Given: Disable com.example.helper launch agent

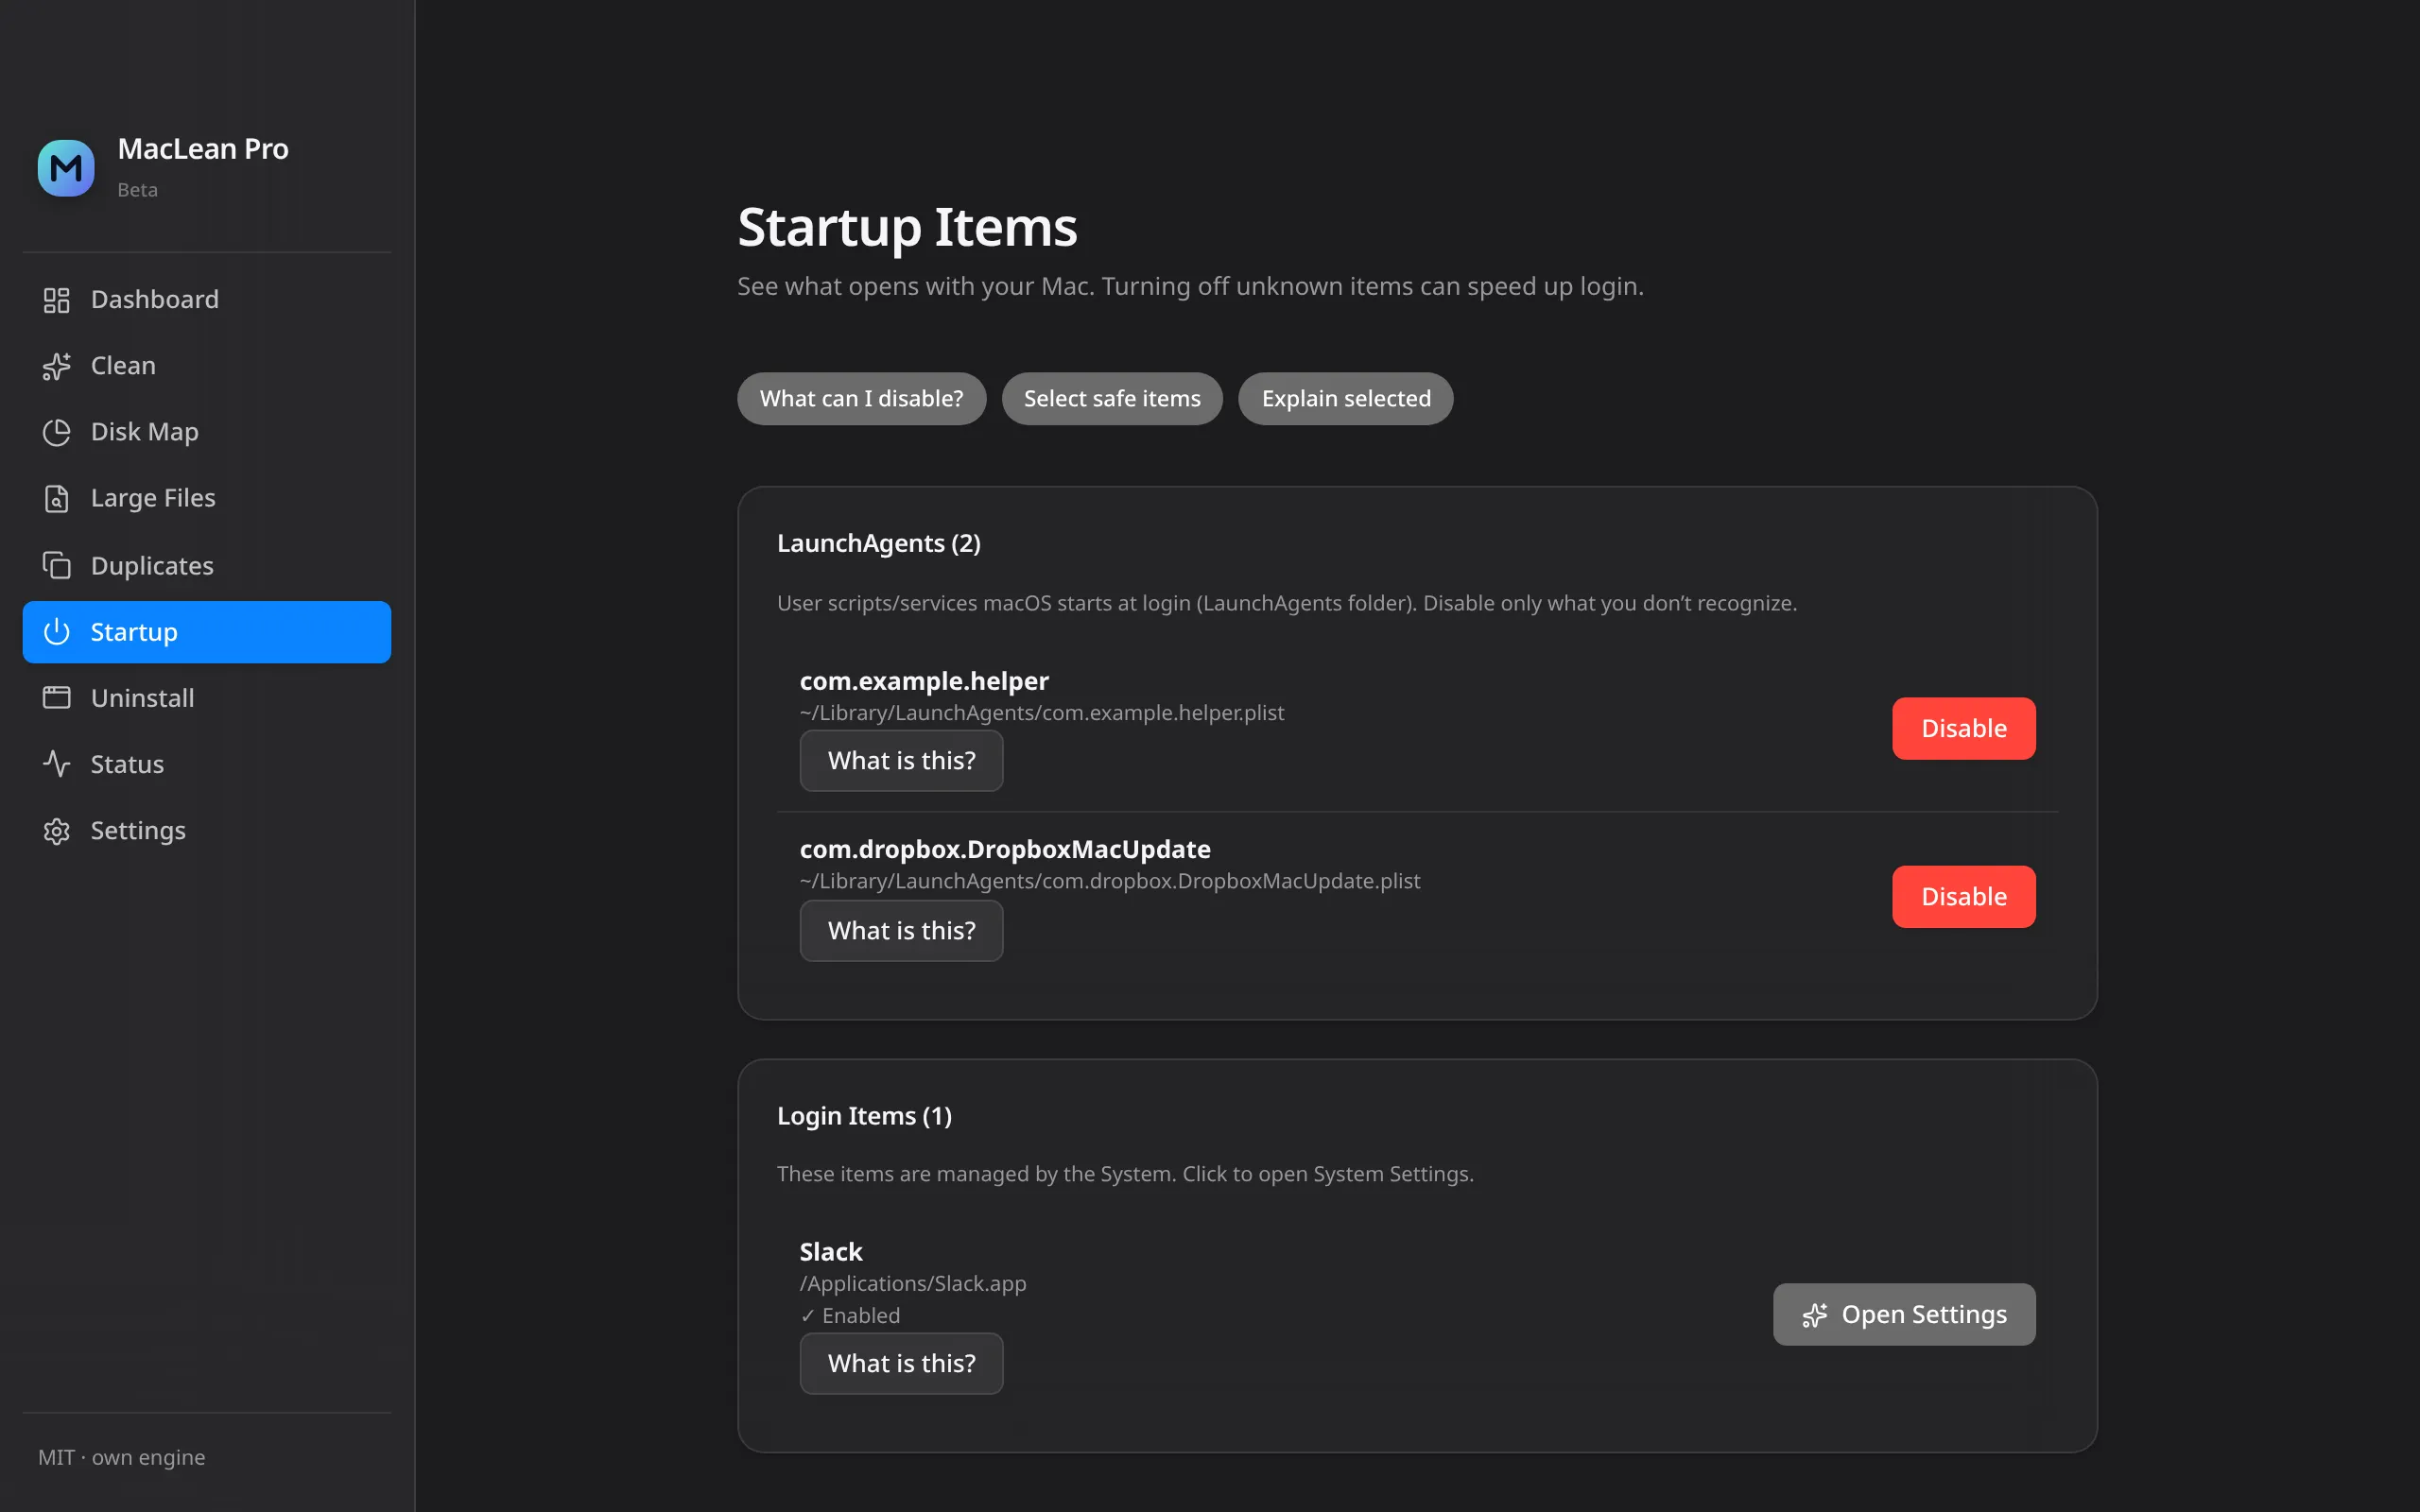Looking at the screenshot, I should pyautogui.click(x=1964, y=728).
